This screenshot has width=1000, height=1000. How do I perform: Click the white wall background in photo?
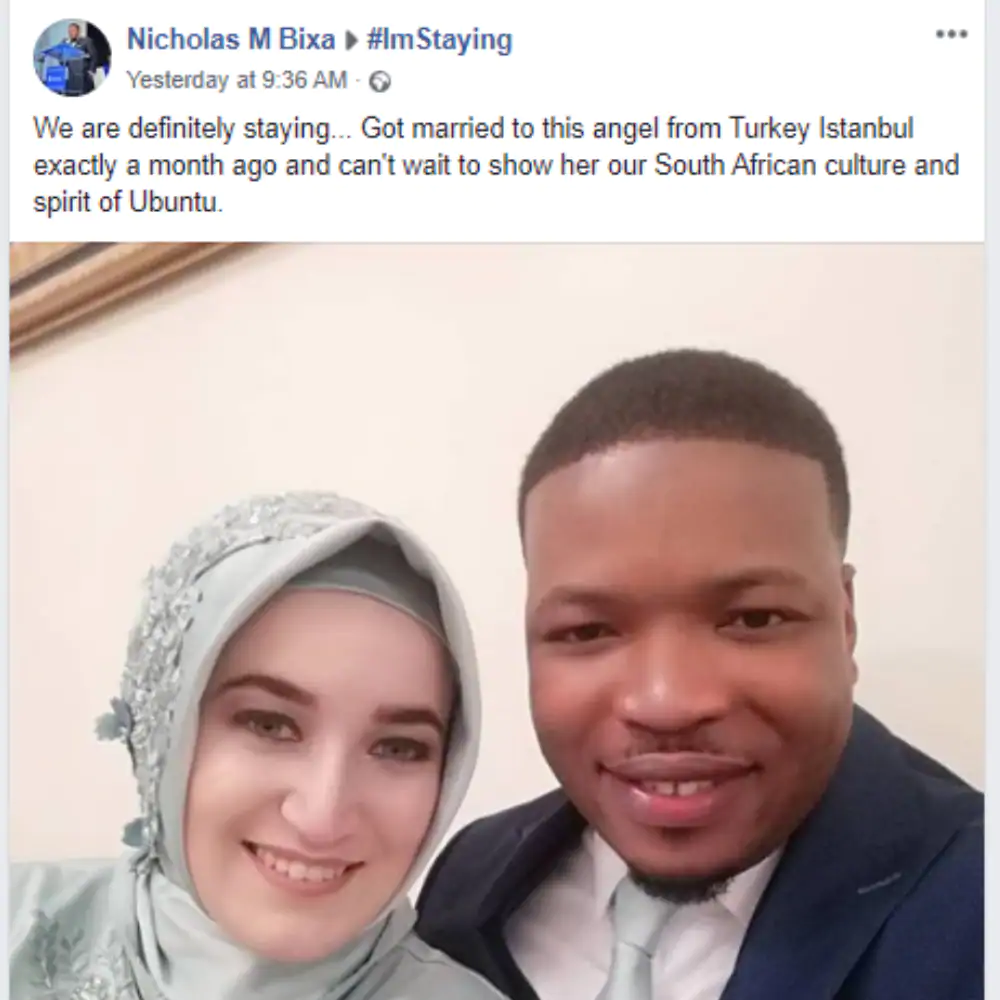383,383
